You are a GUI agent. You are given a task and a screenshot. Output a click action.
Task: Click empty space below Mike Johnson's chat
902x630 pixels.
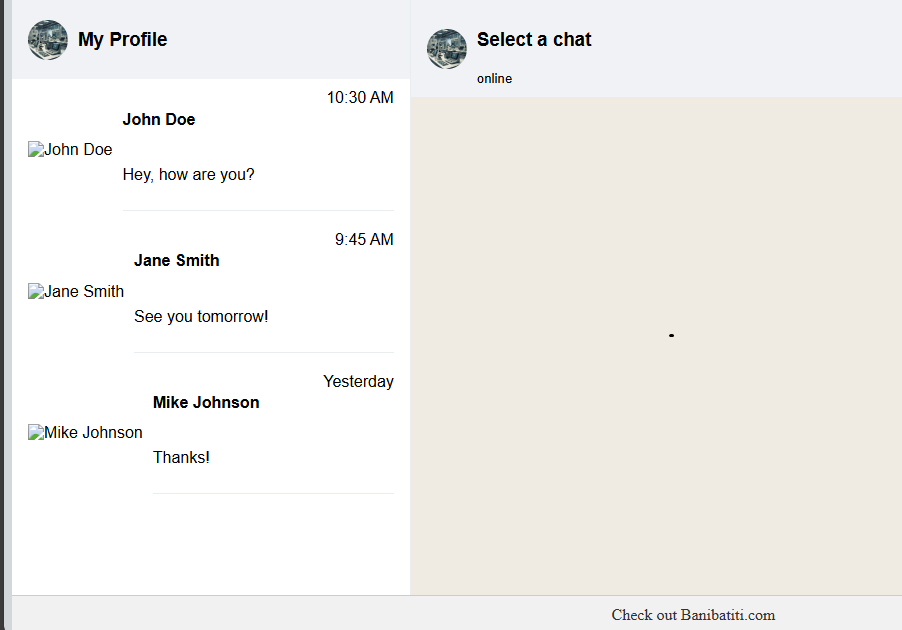click(x=210, y=545)
